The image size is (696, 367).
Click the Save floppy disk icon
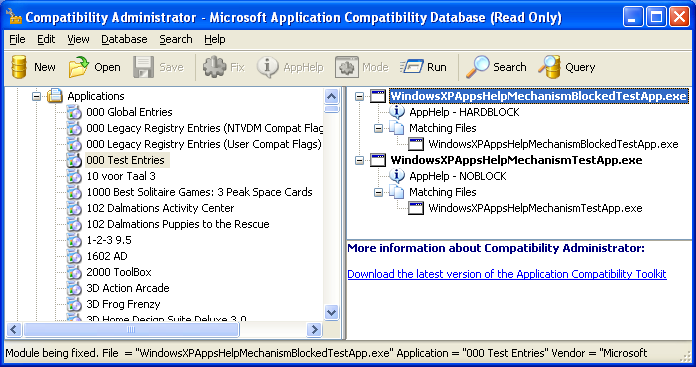click(x=143, y=67)
